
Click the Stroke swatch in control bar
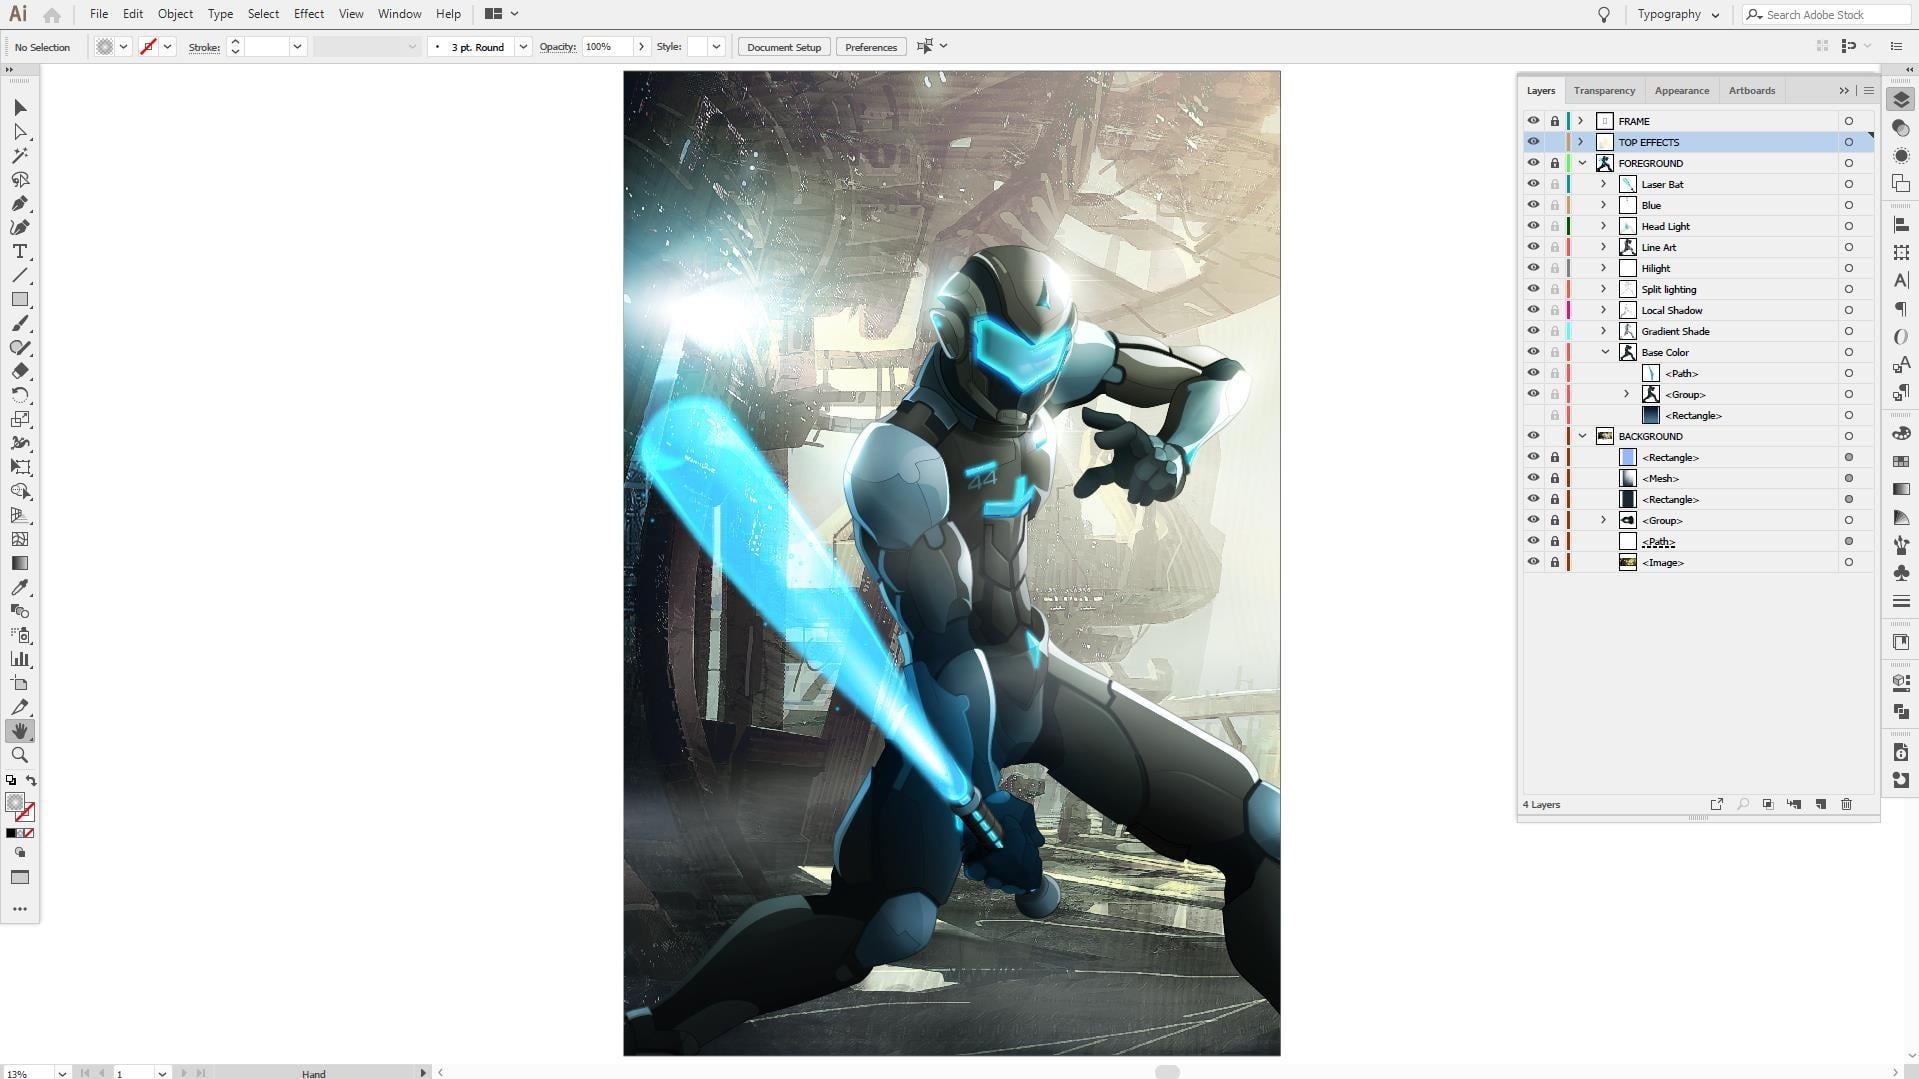tap(148, 47)
